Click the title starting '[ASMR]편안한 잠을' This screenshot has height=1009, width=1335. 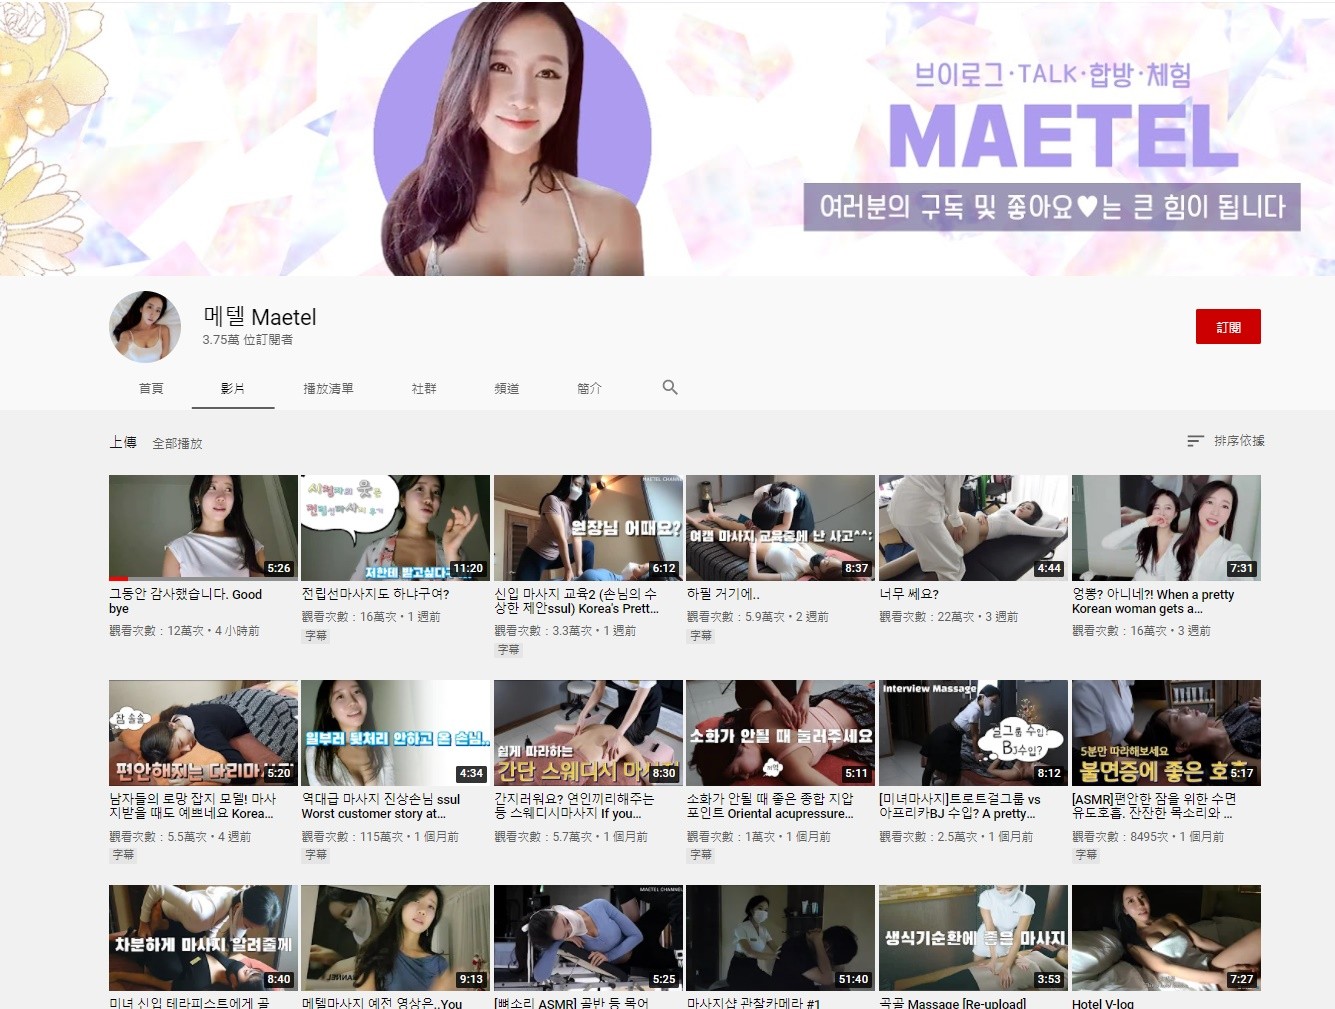(x=1155, y=806)
